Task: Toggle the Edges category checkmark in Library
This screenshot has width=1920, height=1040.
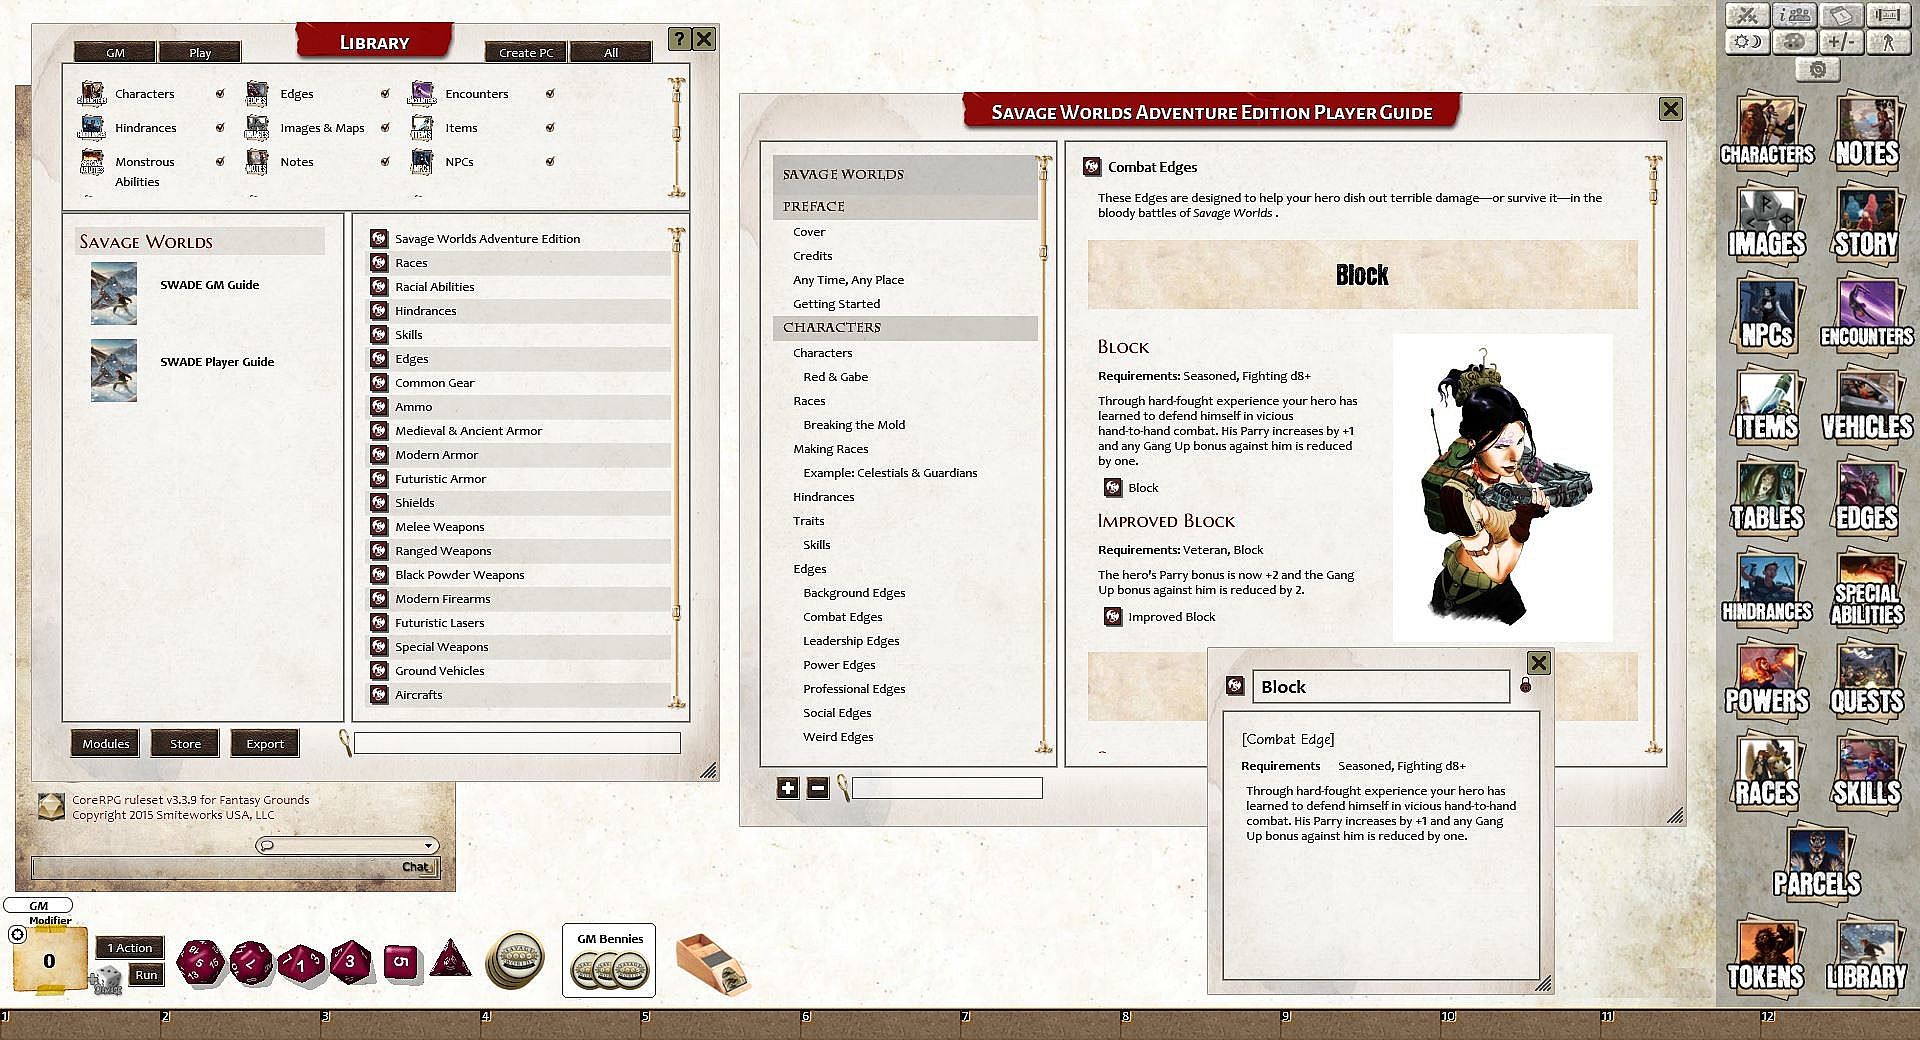Action: (385, 94)
